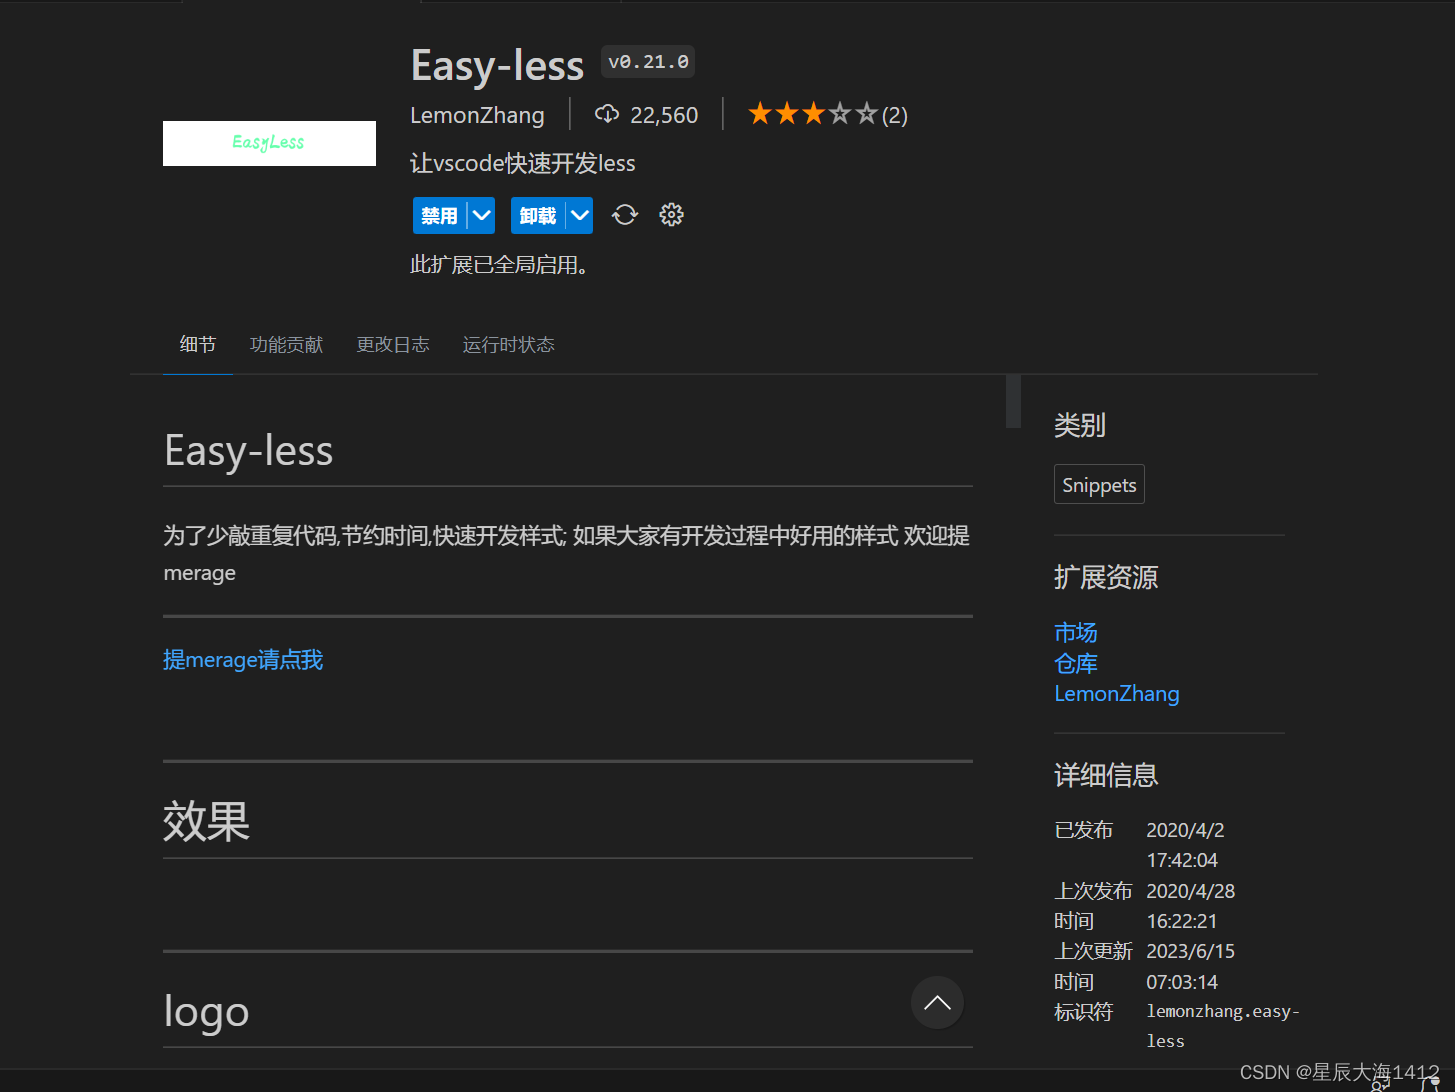
Task: Expand the 禁用 button dropdown arrow
Action: (480, 214)
